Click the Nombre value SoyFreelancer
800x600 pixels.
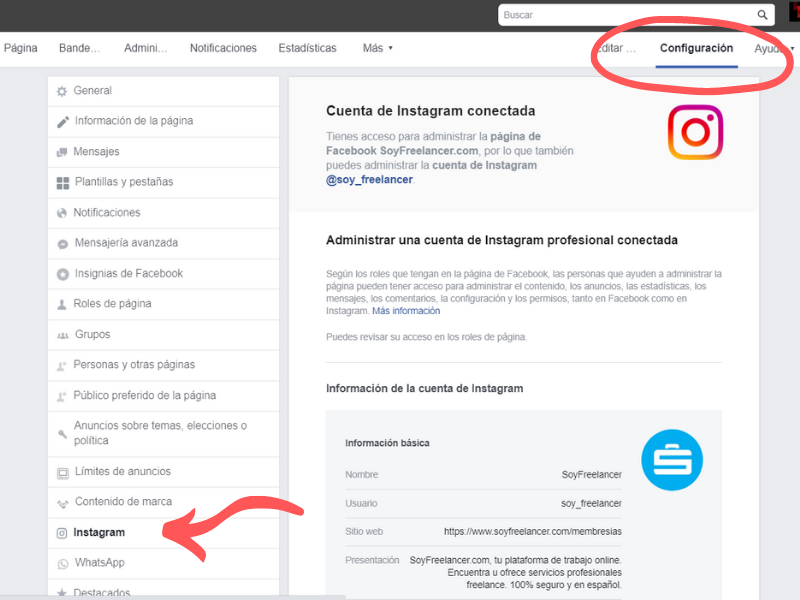click(592, 474)
